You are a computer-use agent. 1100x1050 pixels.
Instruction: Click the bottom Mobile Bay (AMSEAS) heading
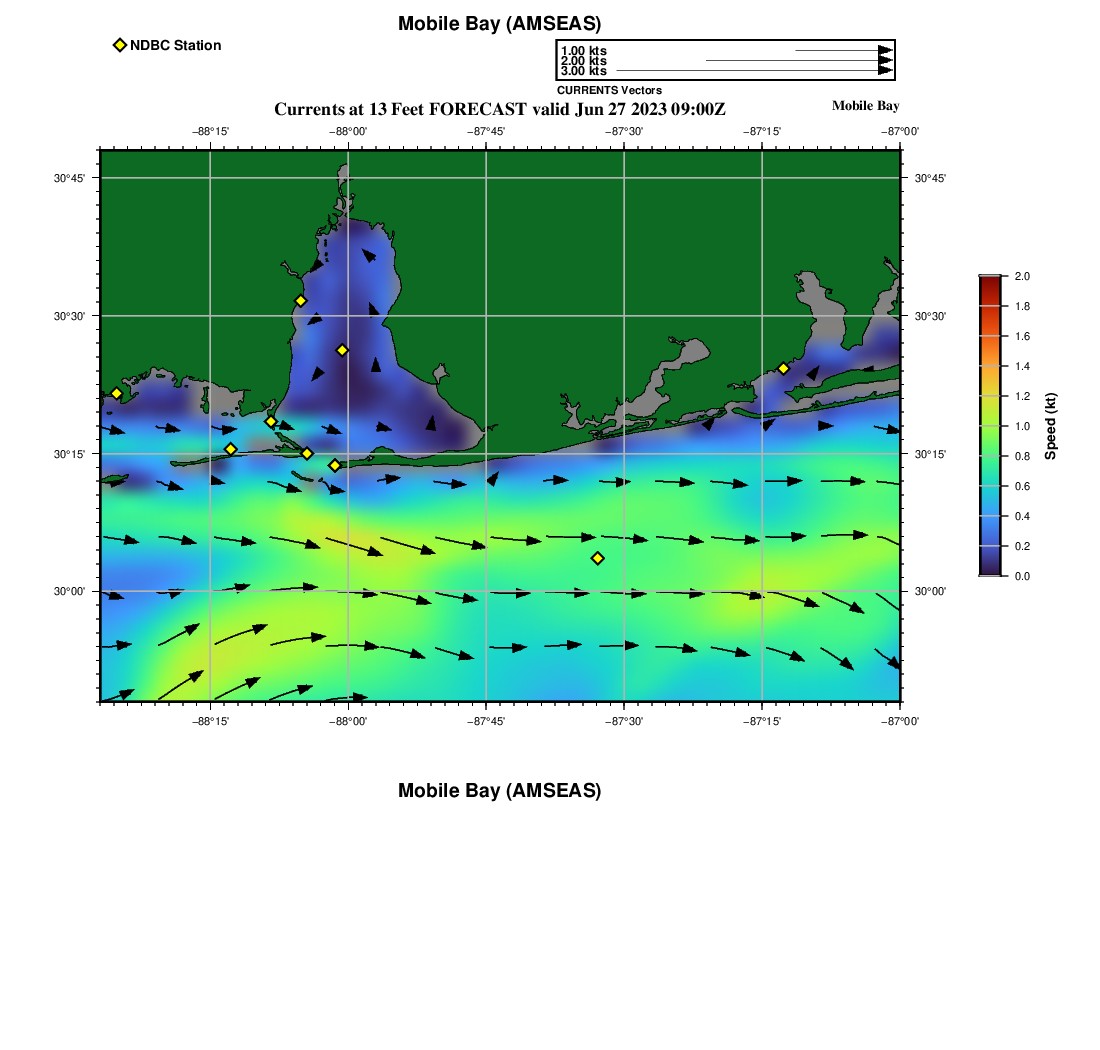click(x=499, y=791)
